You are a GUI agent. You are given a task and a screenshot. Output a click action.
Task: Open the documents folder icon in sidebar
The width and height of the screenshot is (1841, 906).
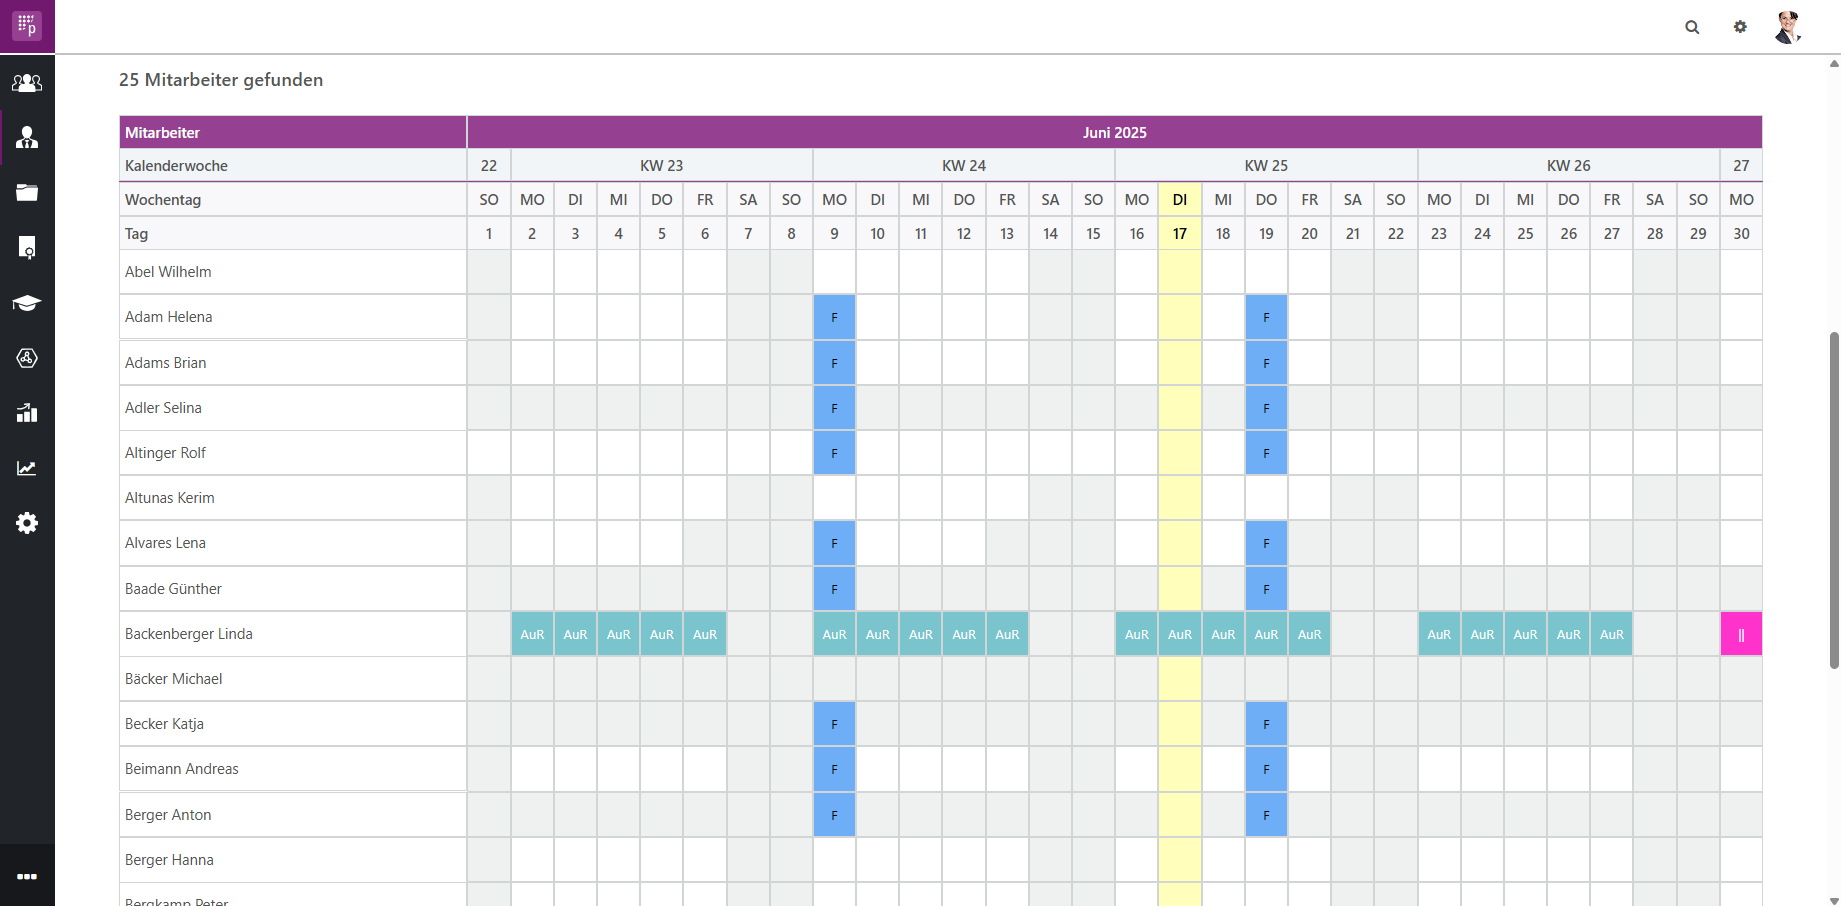click(27, 193)
